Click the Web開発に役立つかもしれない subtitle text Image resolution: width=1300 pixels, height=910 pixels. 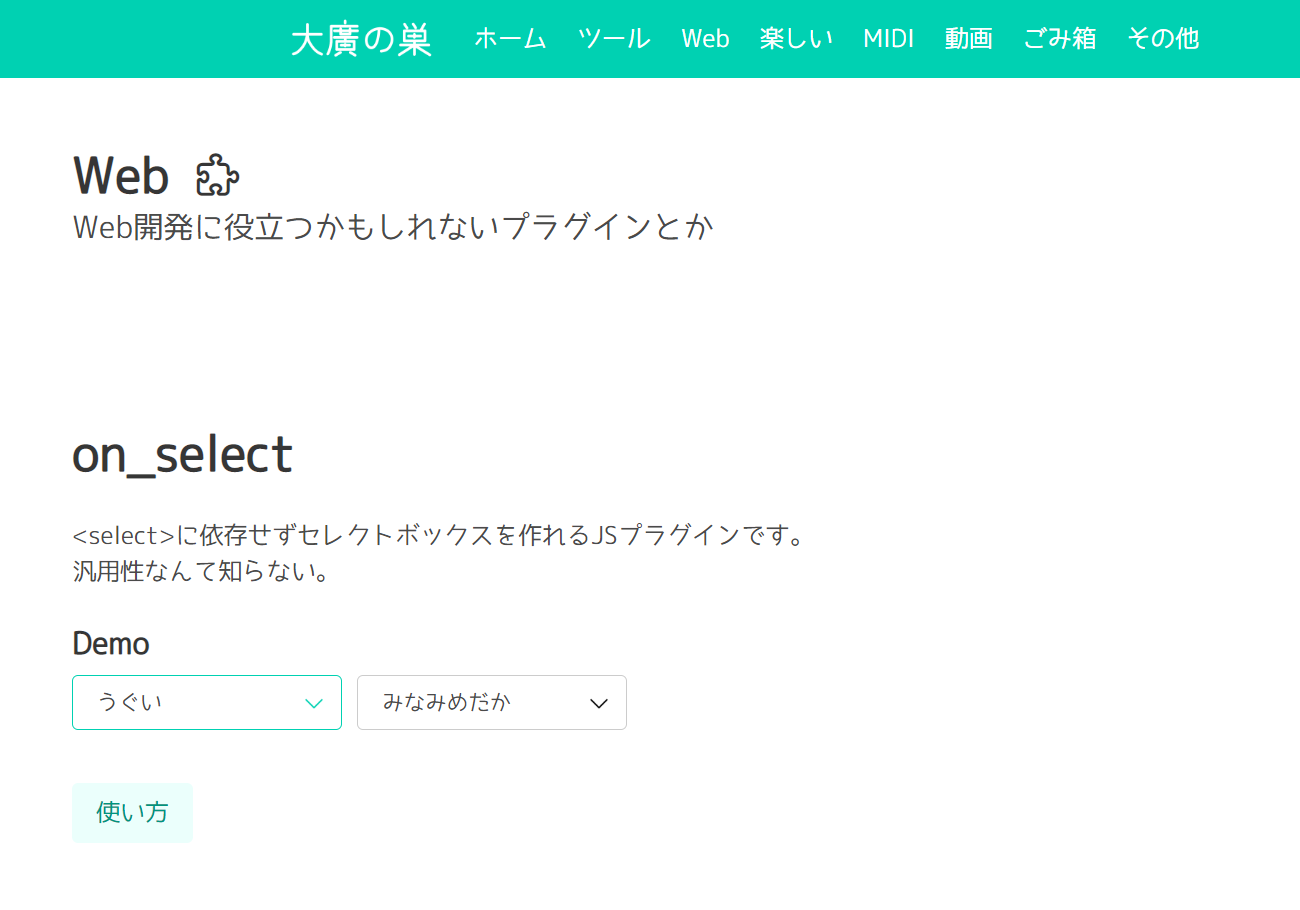click(x=393, y=227)
